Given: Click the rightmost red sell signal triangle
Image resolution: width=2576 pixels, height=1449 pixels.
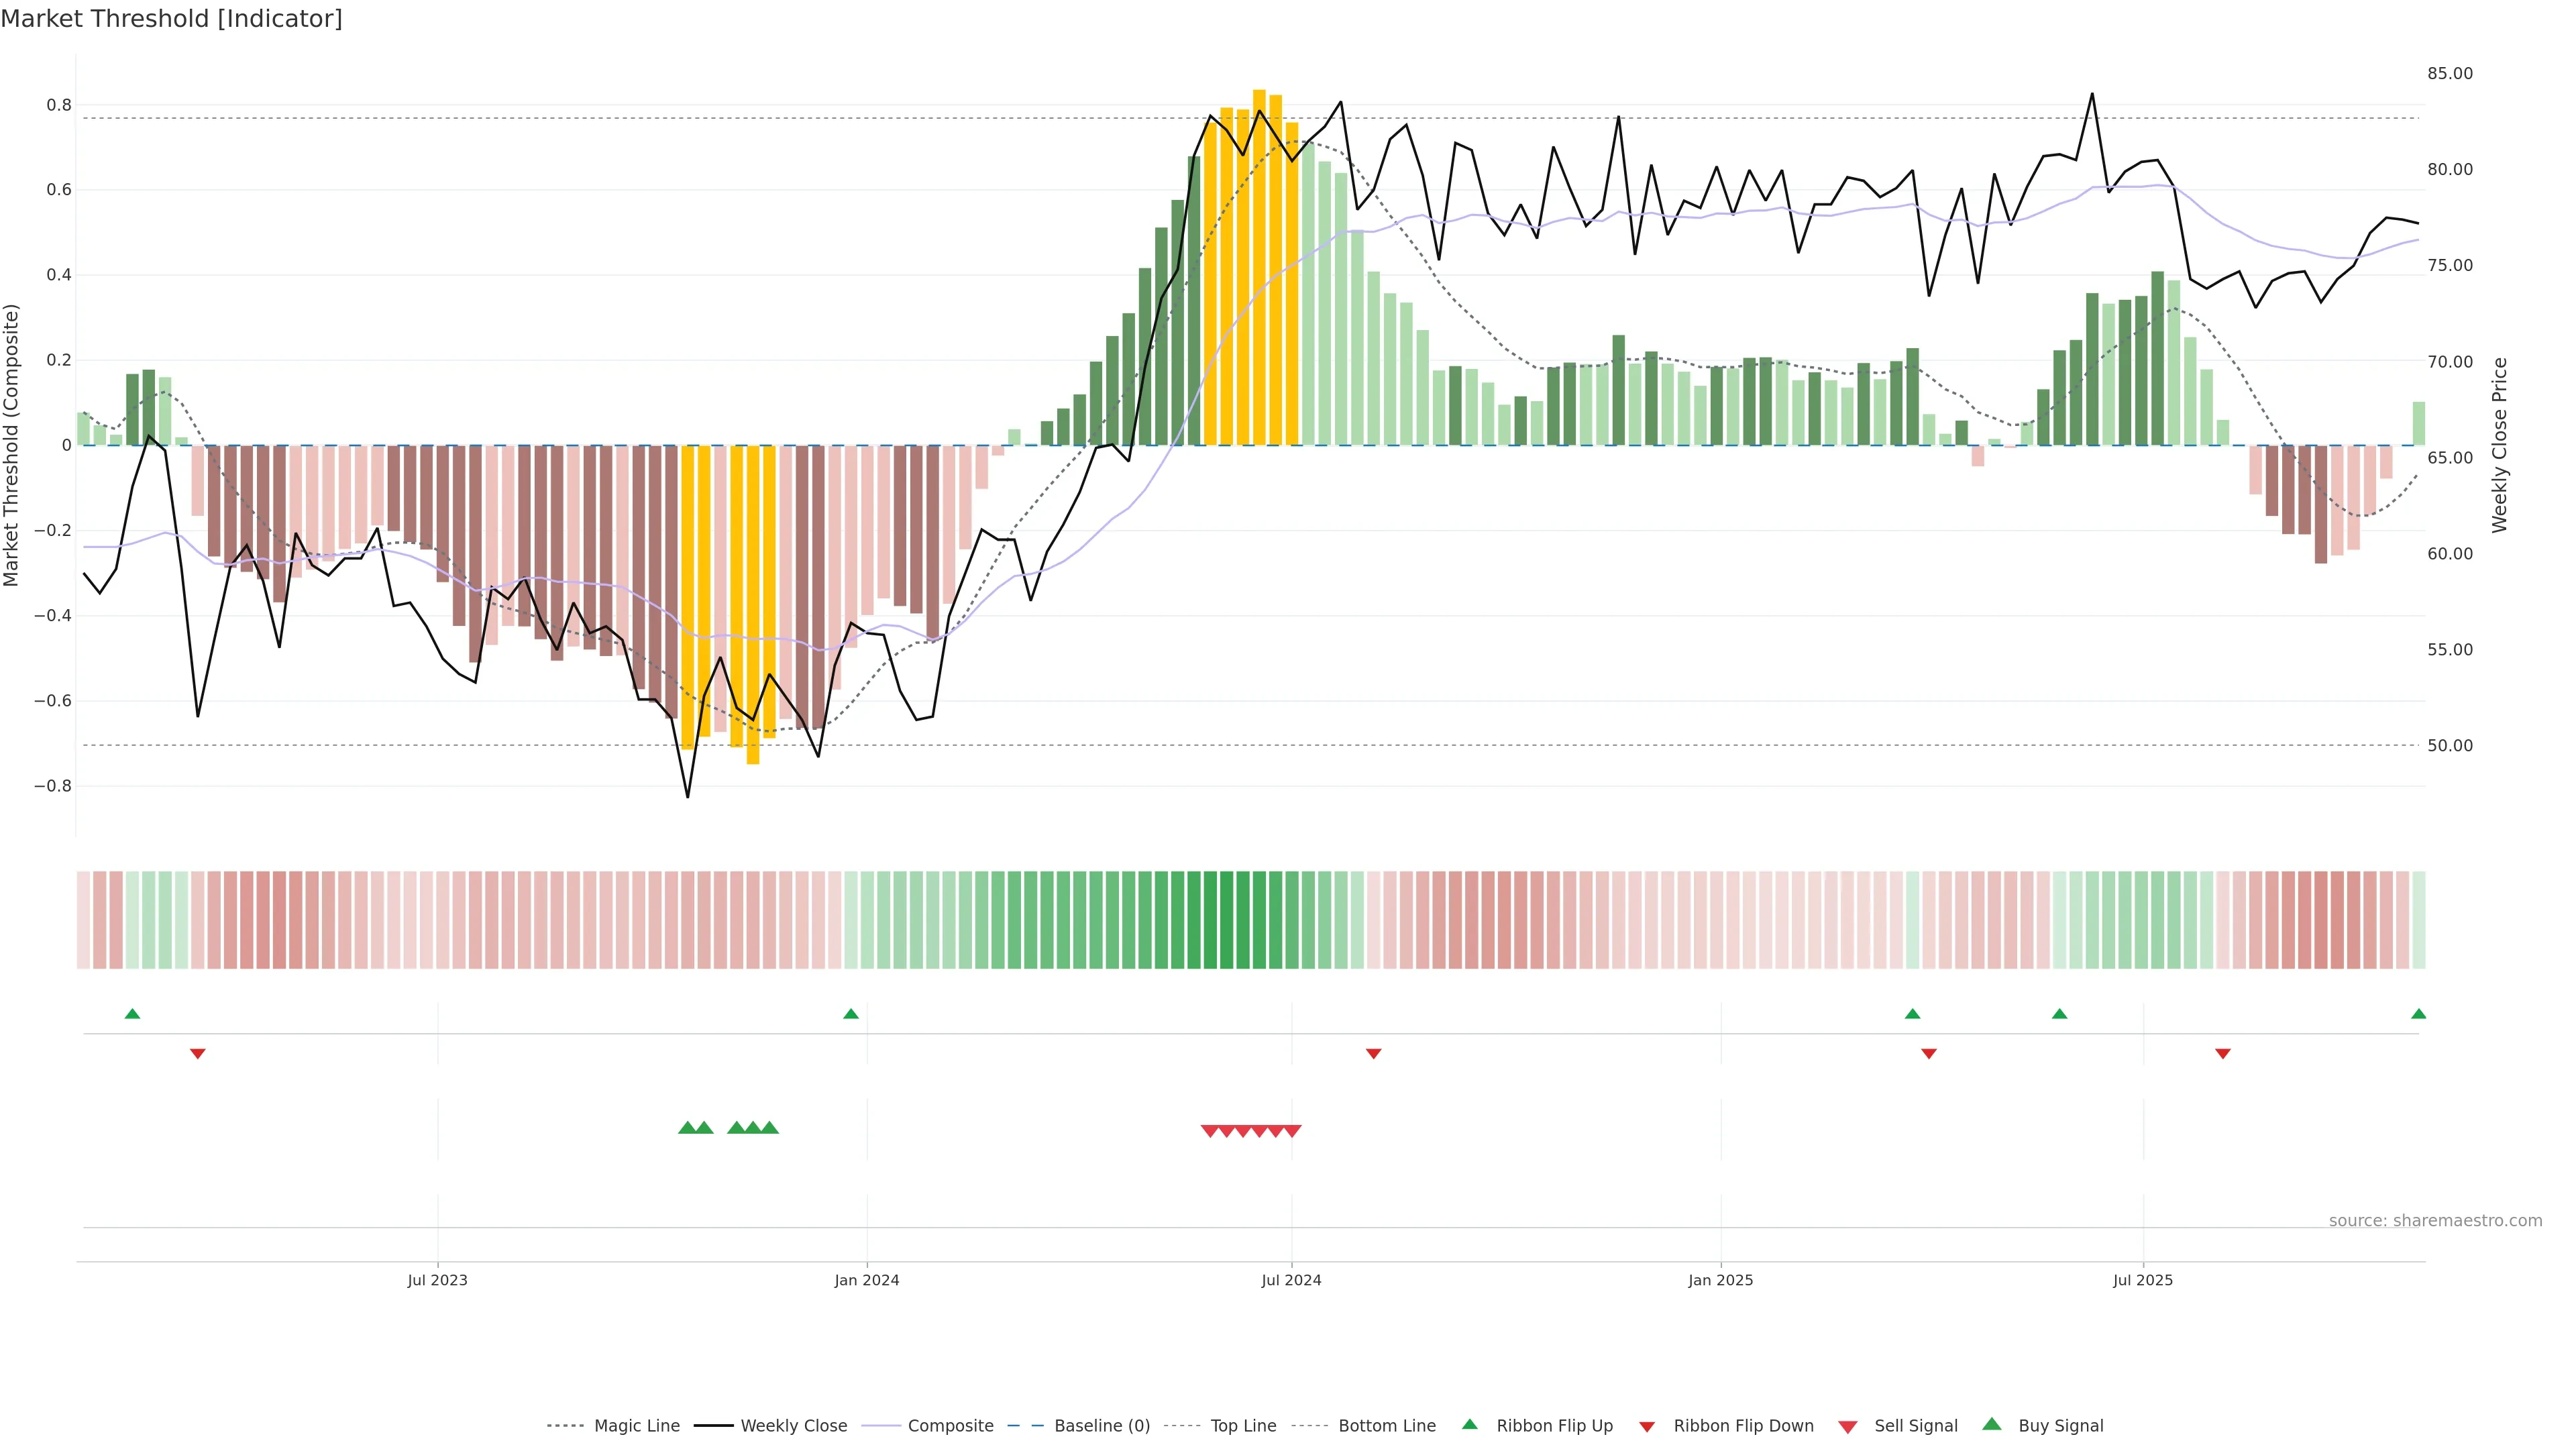Looking at the screenshot, I should pos(1292,1131).
